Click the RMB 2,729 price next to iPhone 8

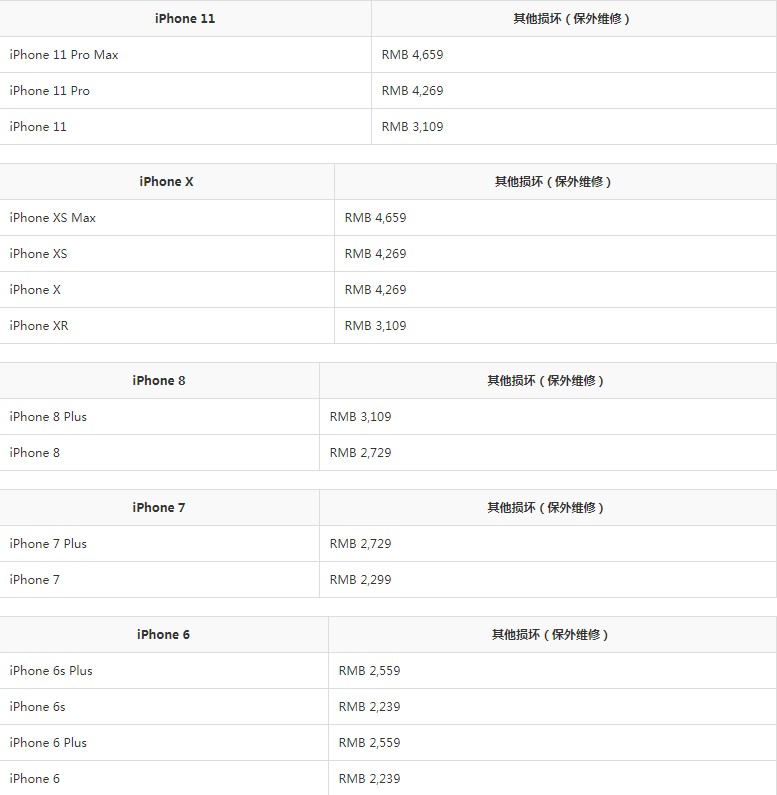click(360, 453)
